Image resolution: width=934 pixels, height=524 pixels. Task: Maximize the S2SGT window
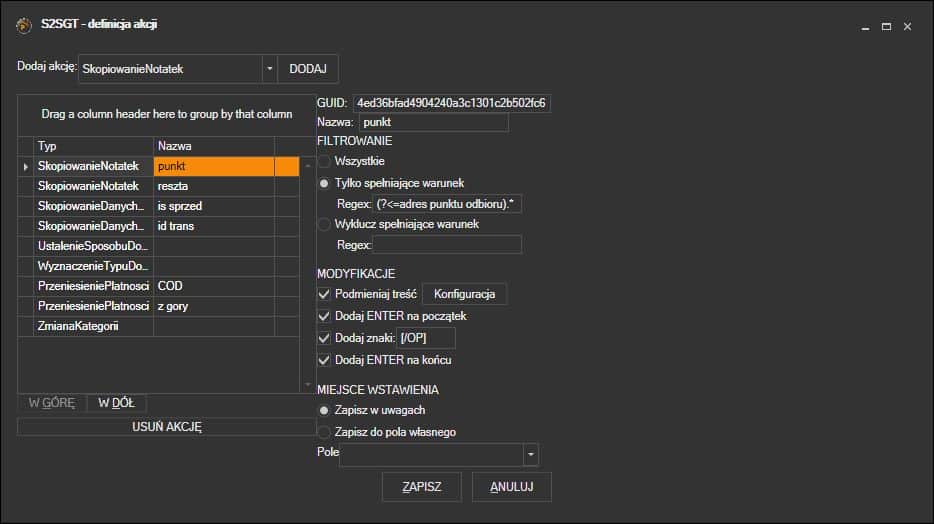[x=886, y=27]
